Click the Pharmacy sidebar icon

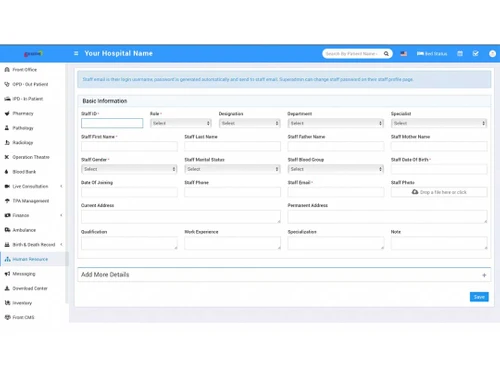point(7,113)
